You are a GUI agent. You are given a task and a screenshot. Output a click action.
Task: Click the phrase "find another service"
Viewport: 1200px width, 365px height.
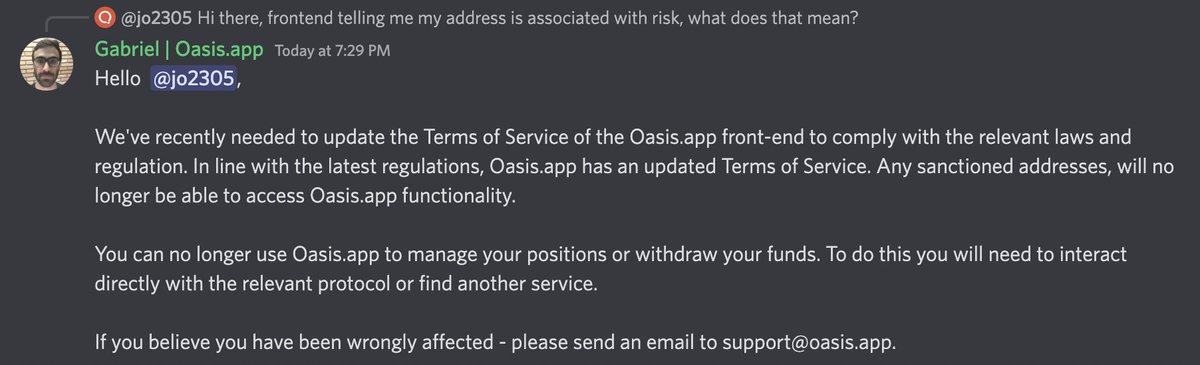(507, 283)
